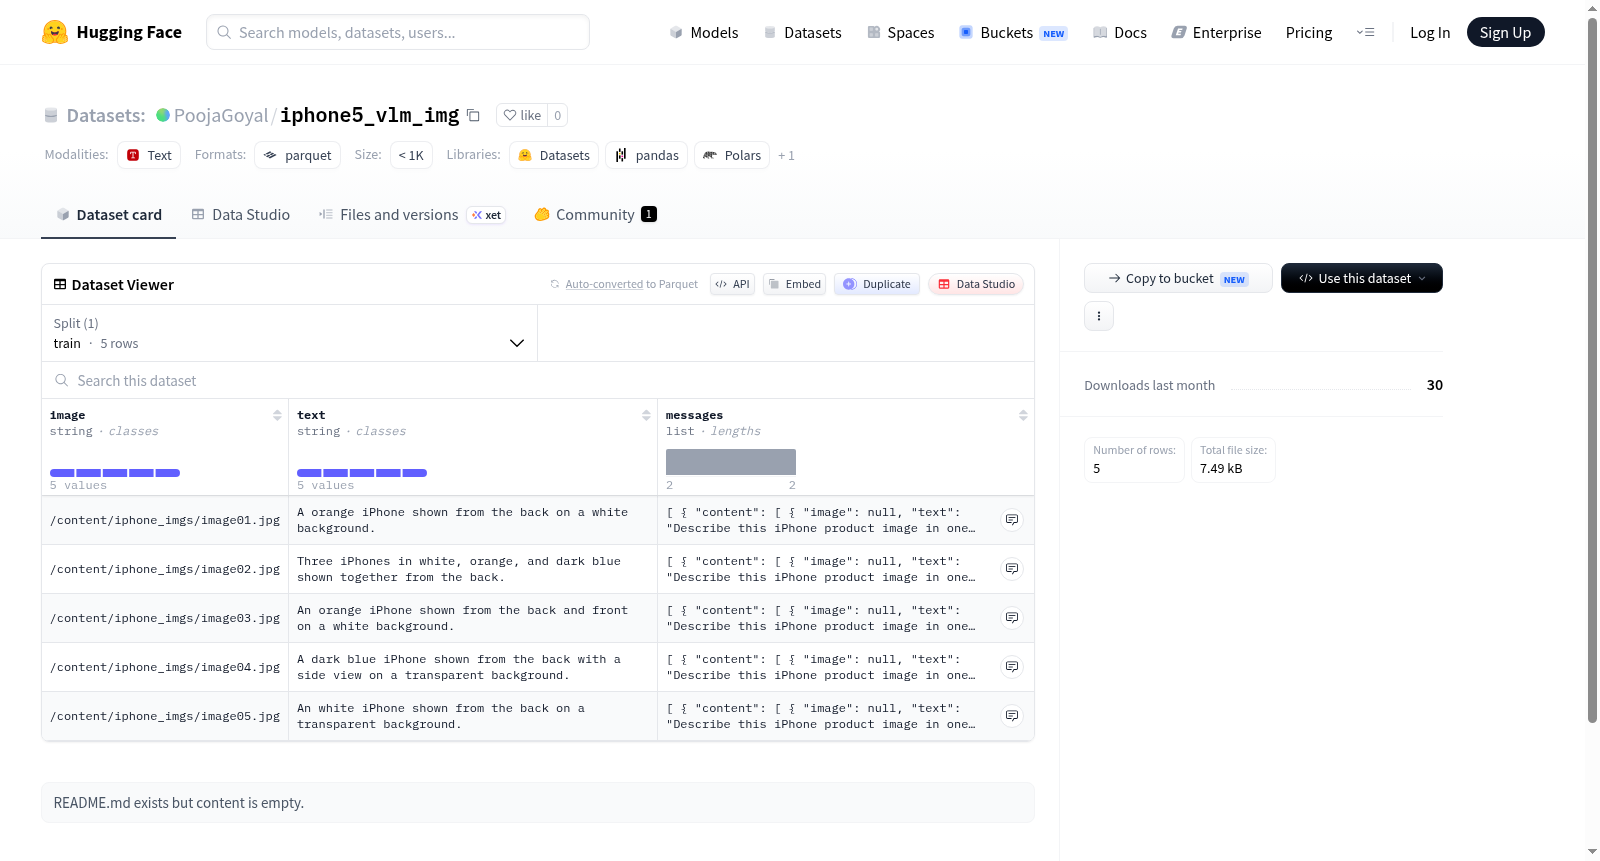Expand the Split train selector
The width and height of the screenshot is (1600, 861).
[289, 333]
